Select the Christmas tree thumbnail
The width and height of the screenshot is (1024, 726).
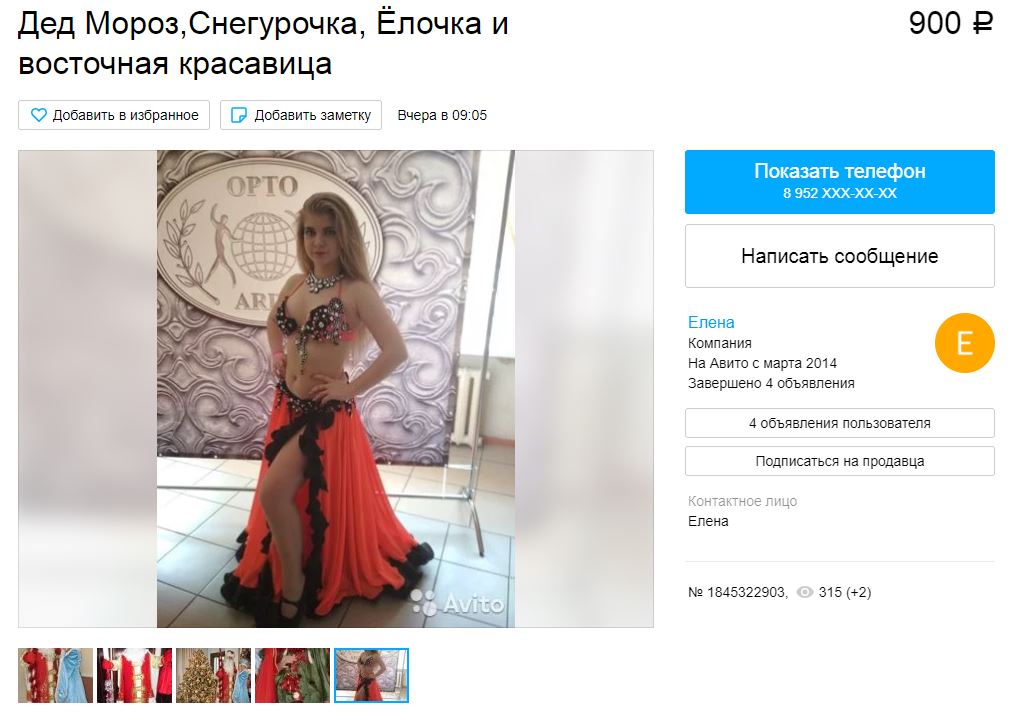tap(214, 675)
